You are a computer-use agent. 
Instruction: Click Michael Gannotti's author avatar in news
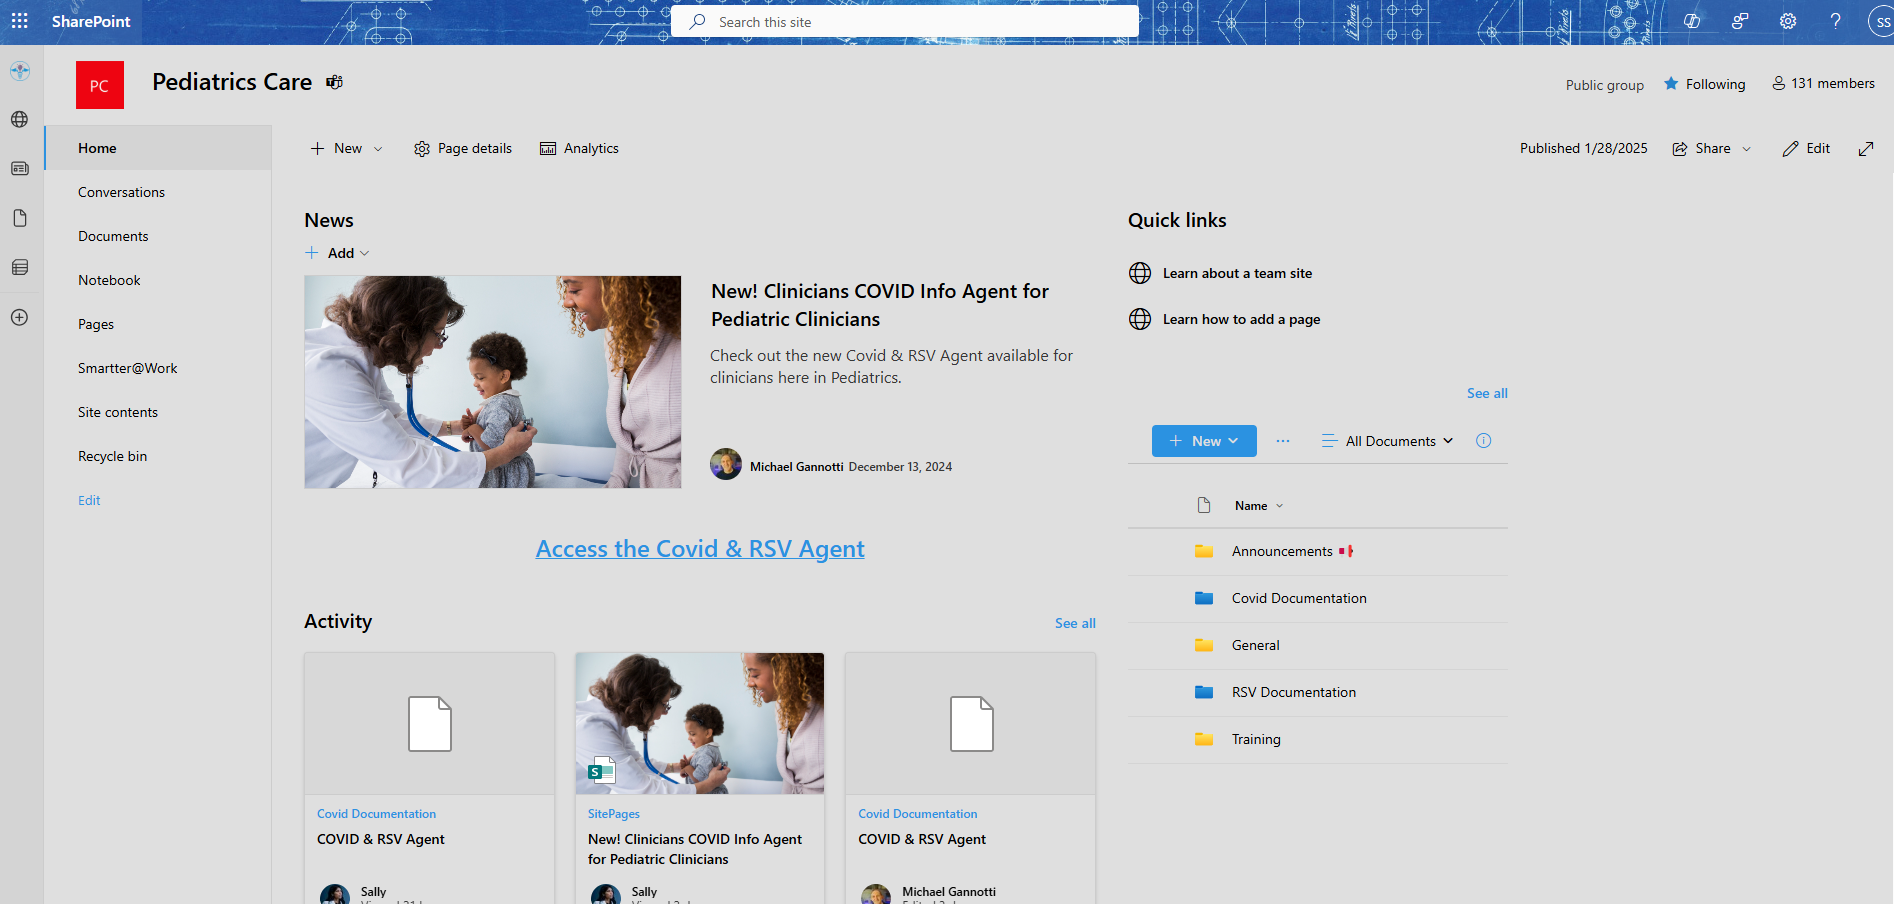pyautogui.click(x=726, y=464)
